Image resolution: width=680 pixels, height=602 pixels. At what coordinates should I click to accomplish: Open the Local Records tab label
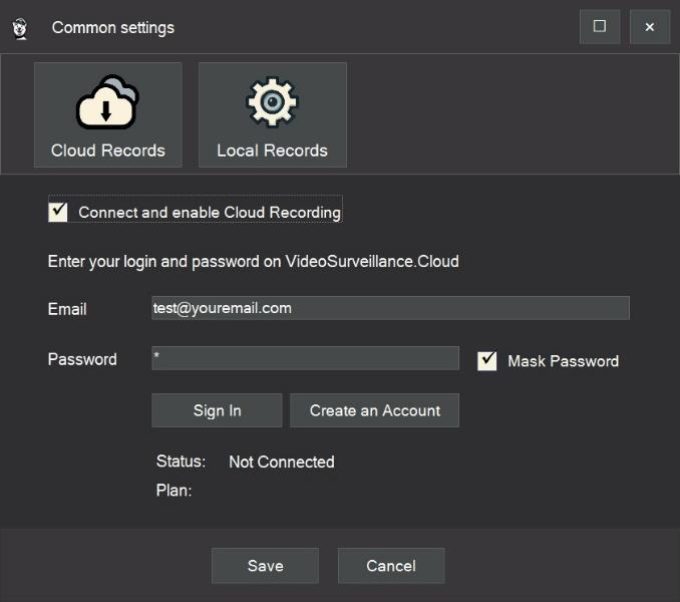coord(272,151)
